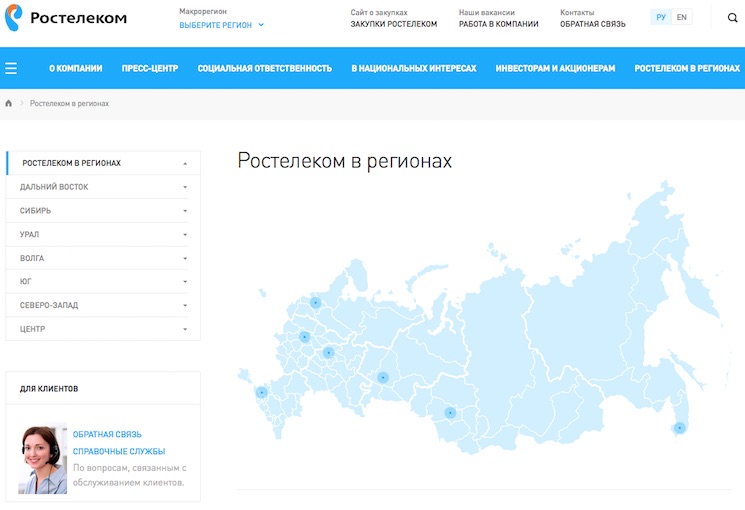The width and height of the screenshot is (745, 510).
Task: Click the Ростелеком в регионах breadcrumb
Action: (x=69, y=103)
